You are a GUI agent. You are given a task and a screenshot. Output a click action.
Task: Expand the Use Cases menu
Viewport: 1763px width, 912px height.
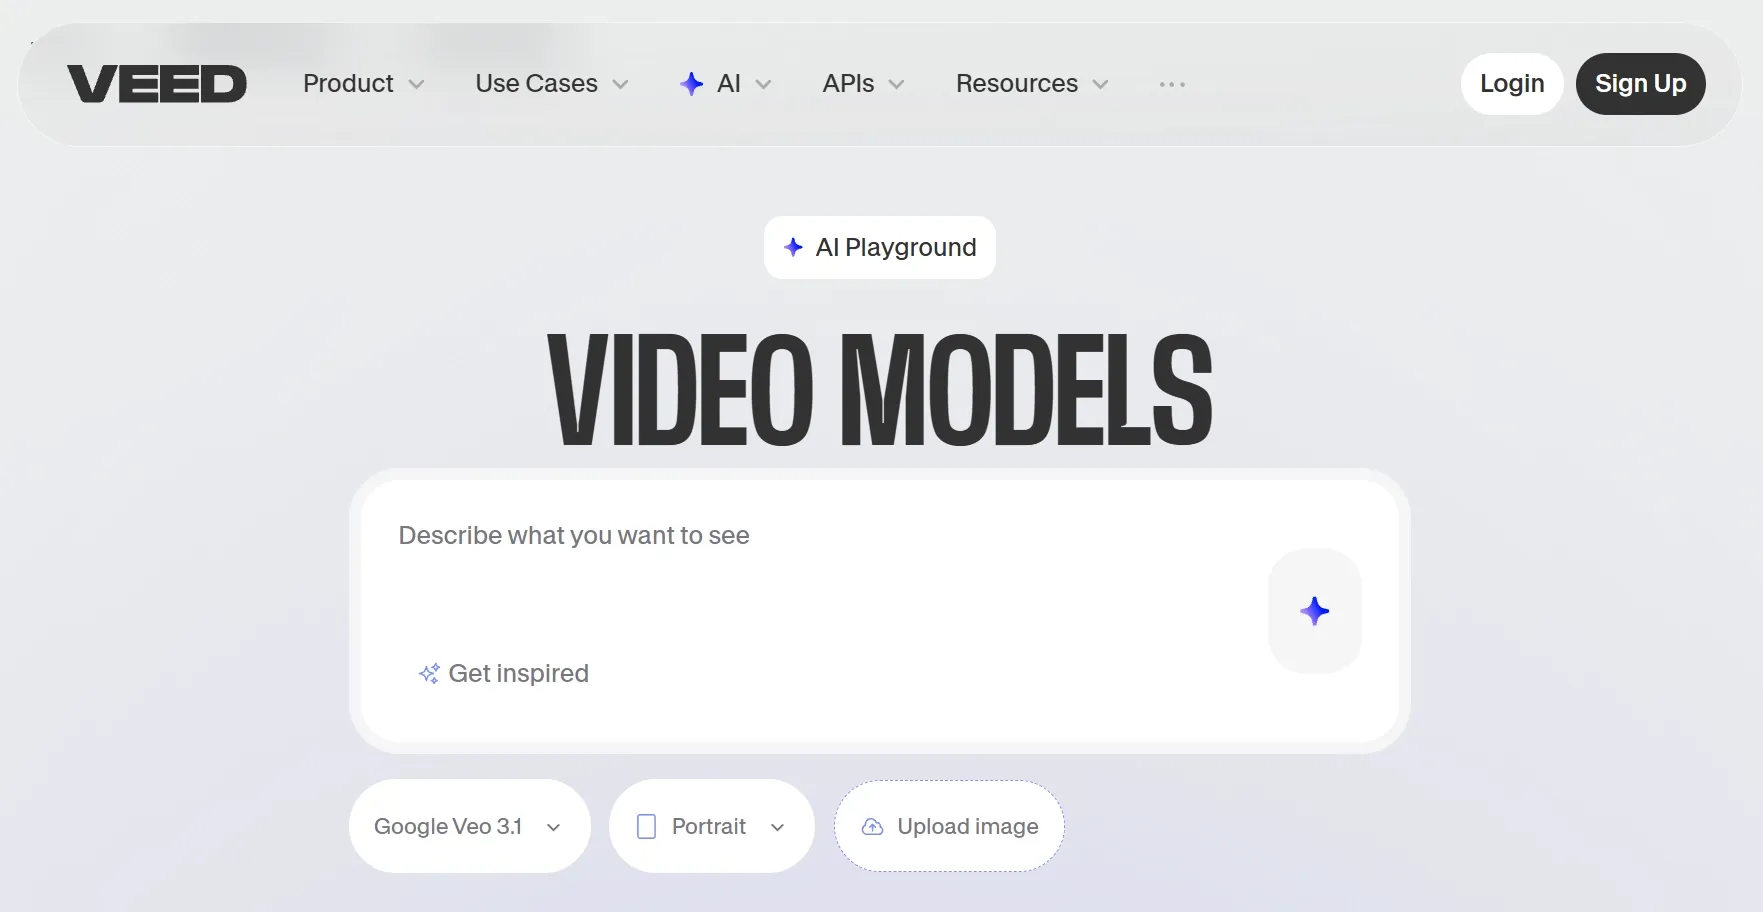tap(552, 84)
